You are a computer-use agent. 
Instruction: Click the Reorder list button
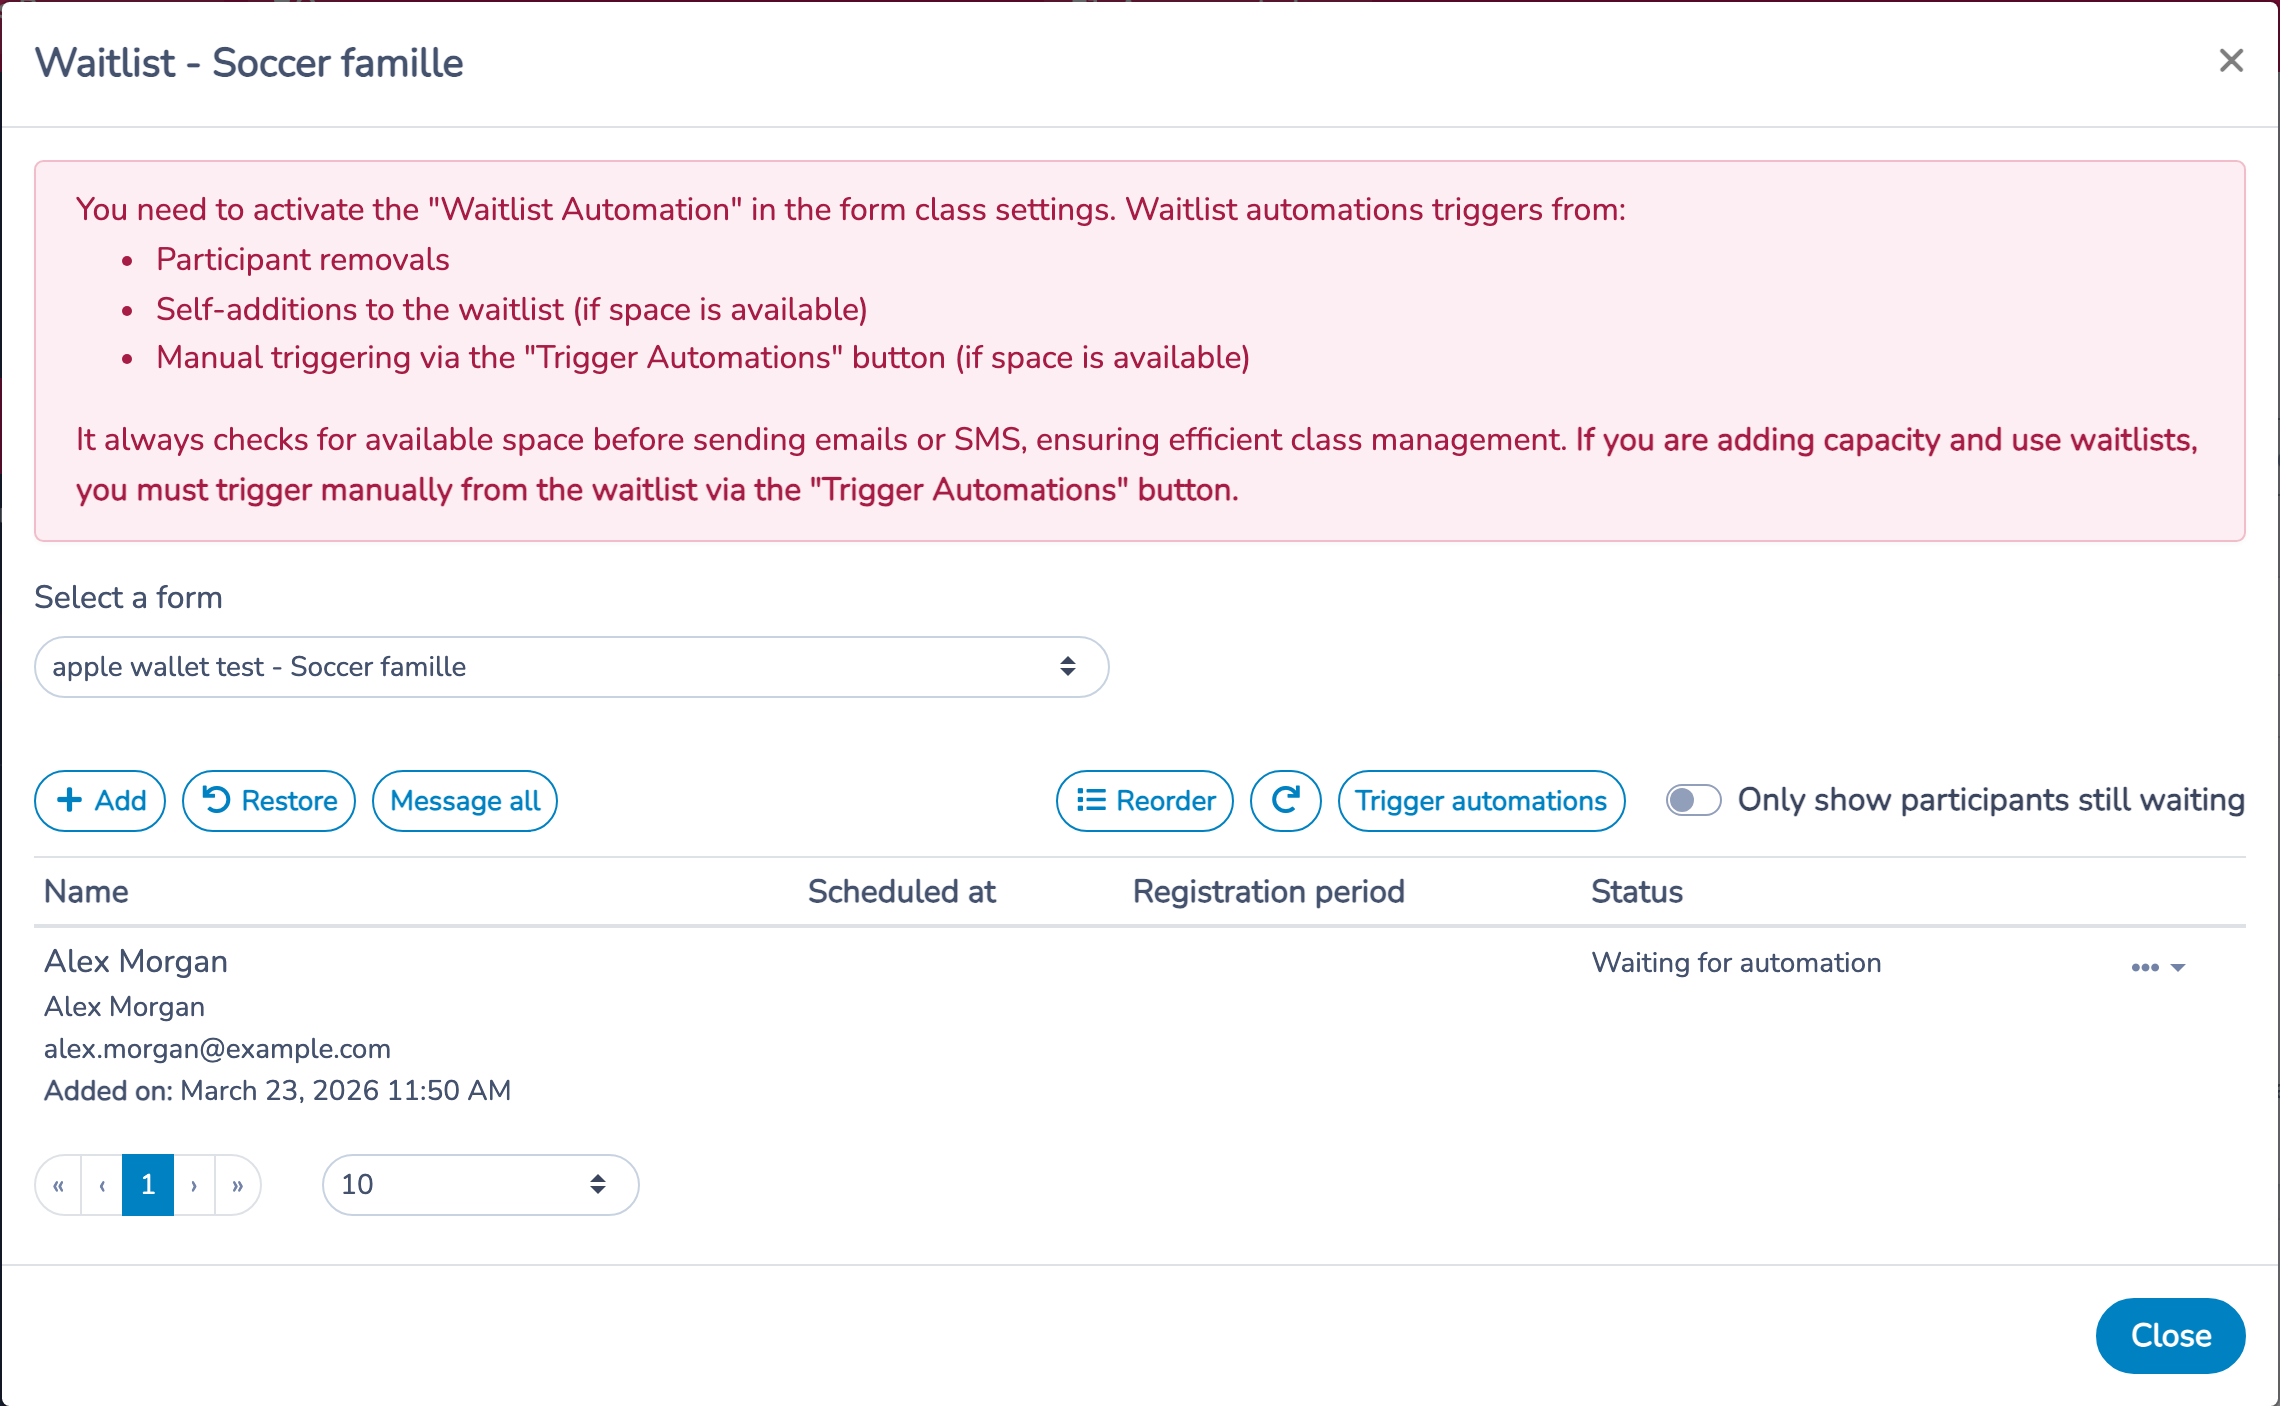1145,801
